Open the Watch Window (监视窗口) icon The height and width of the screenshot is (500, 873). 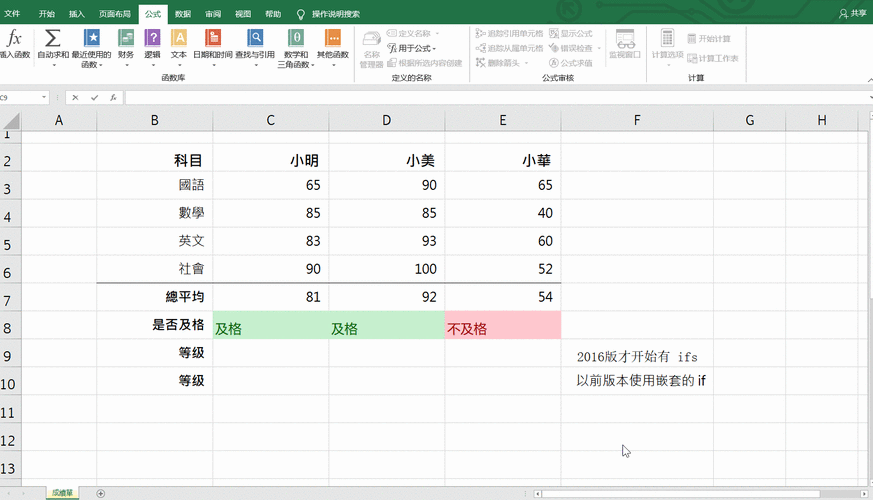(625, 40)
